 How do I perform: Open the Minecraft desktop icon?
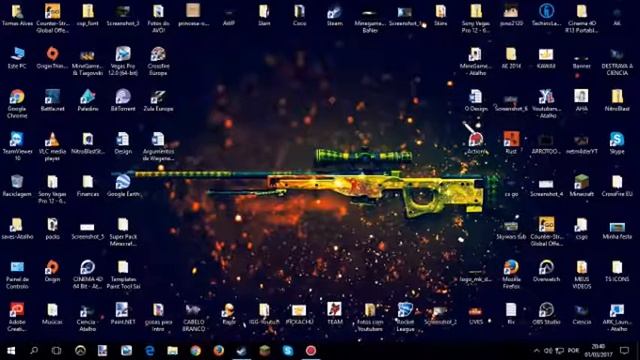(x=582, y=186)
